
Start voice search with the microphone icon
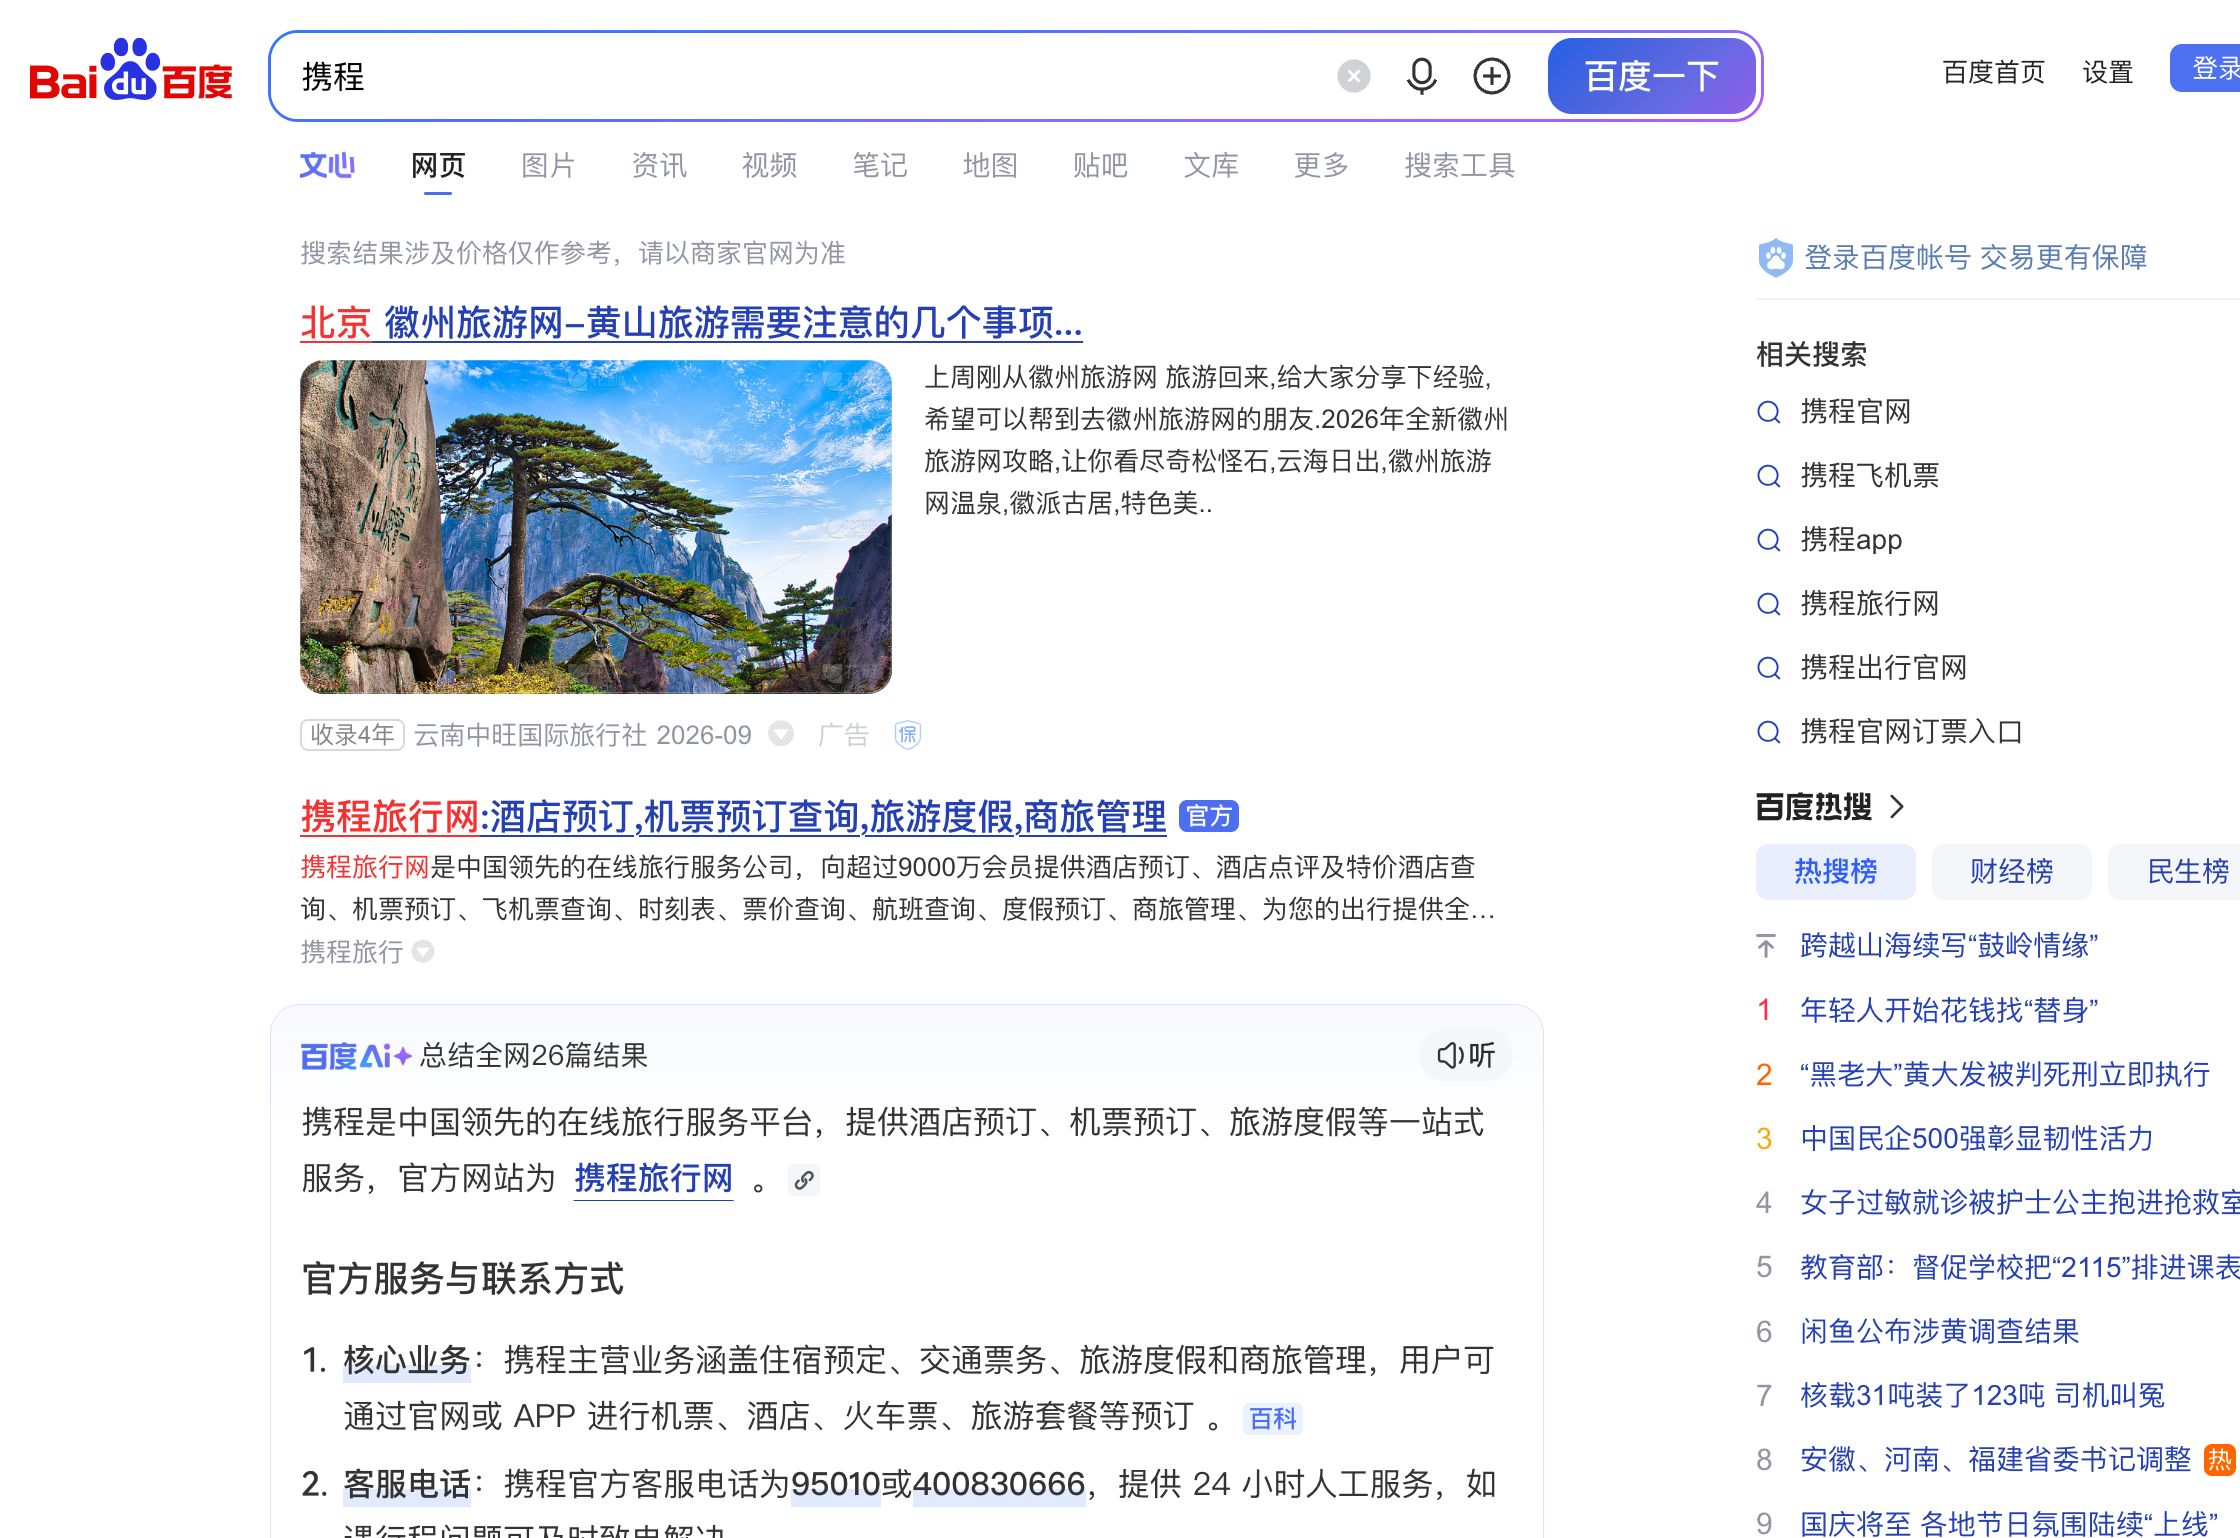tap(1421, 76)
